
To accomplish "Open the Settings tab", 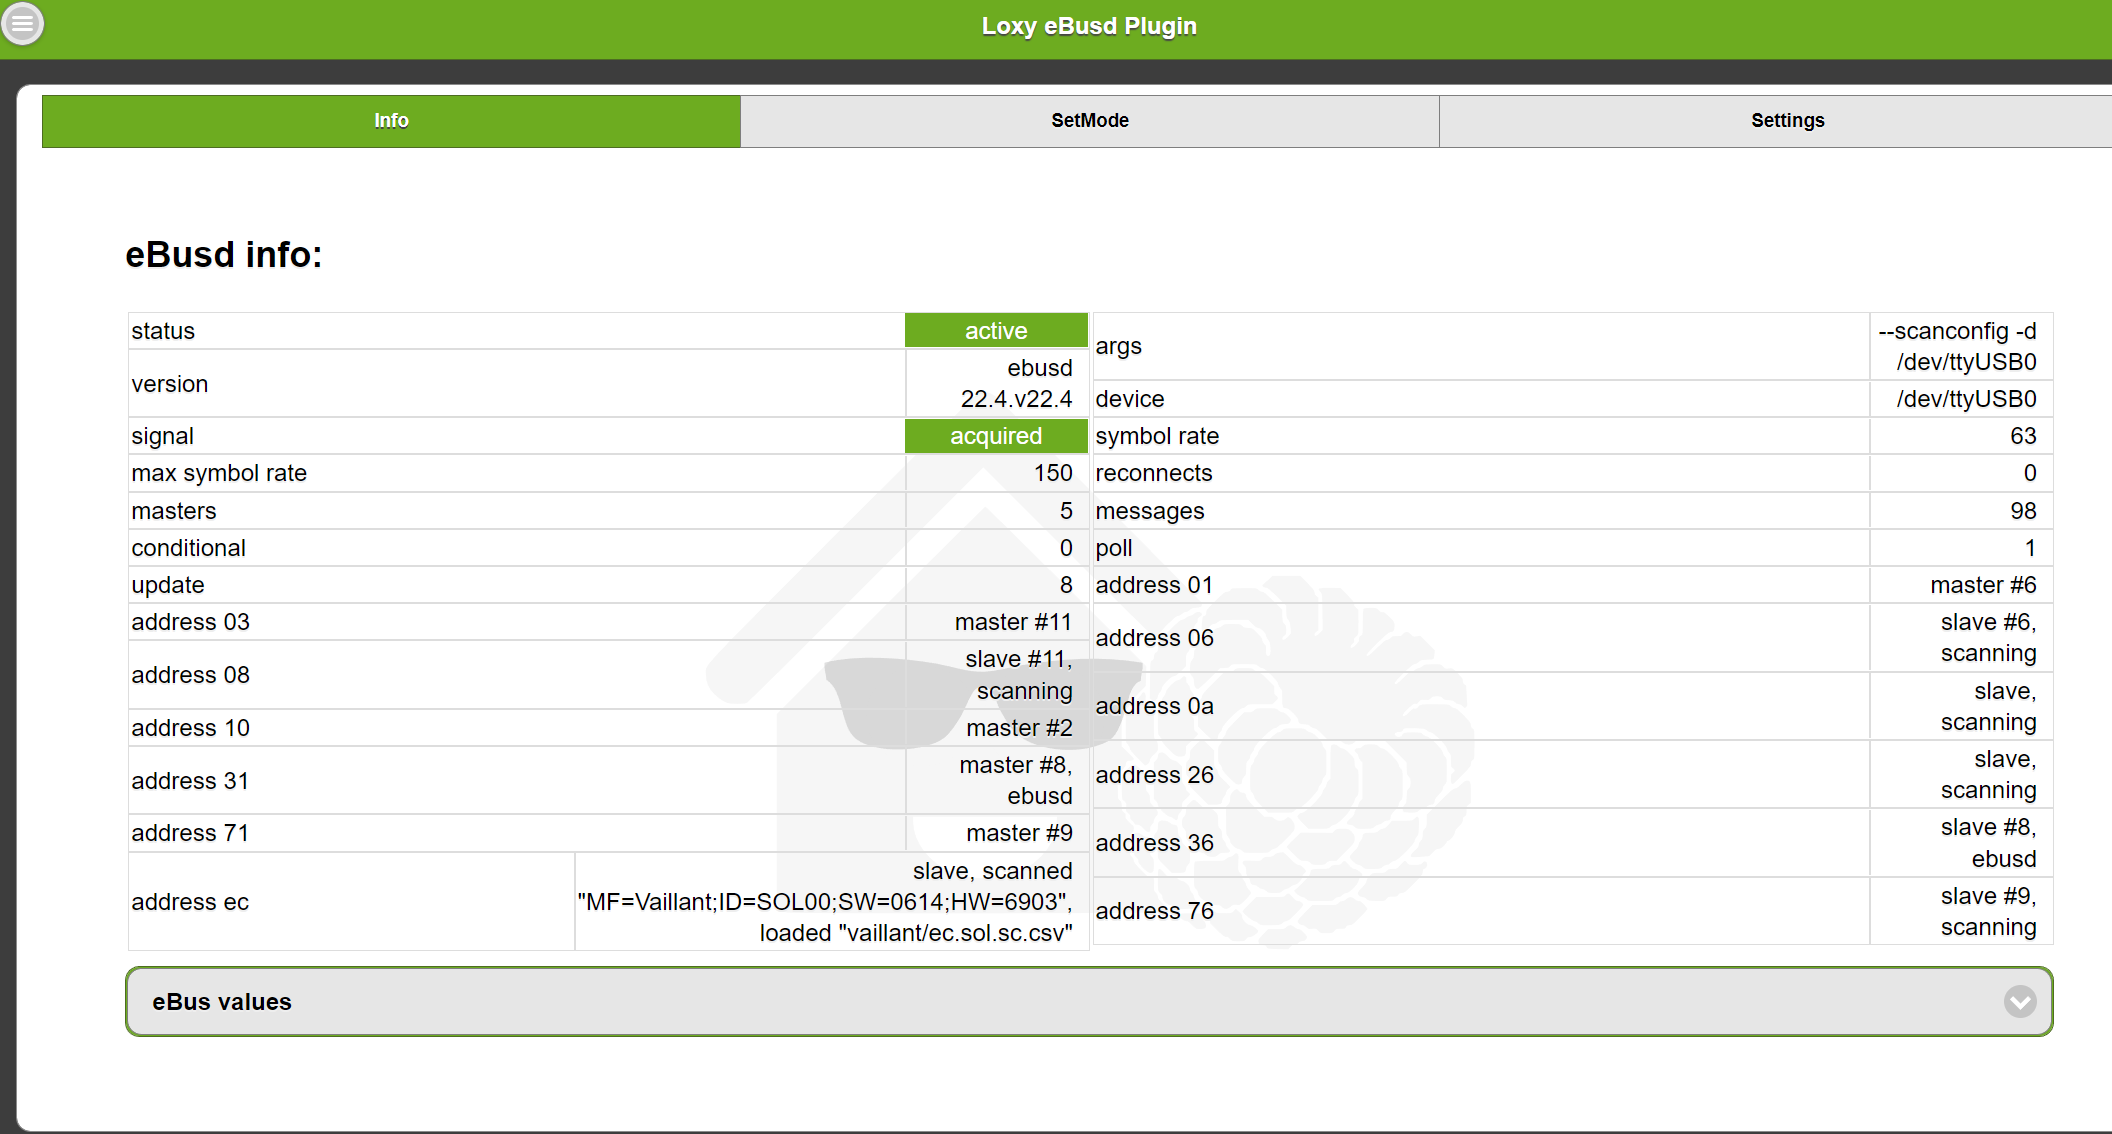I will pyautogui.click(x=1787, y=121).
